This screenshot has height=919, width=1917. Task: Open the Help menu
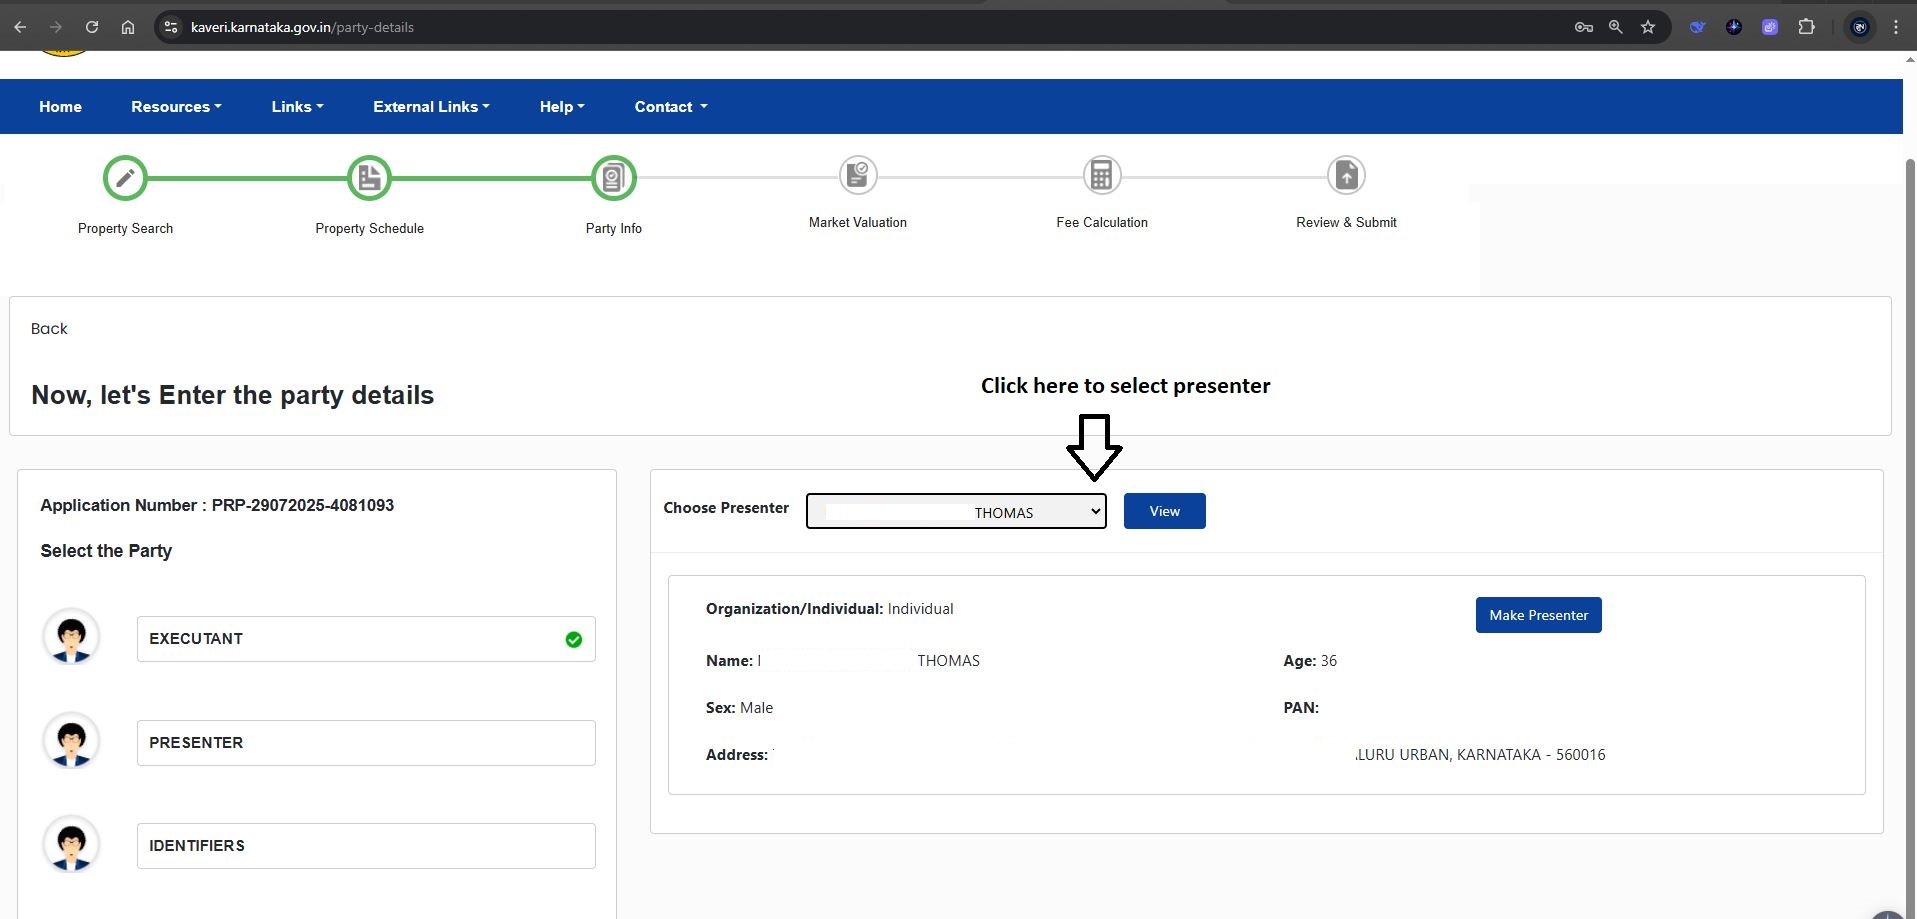[x=561, y=107]
